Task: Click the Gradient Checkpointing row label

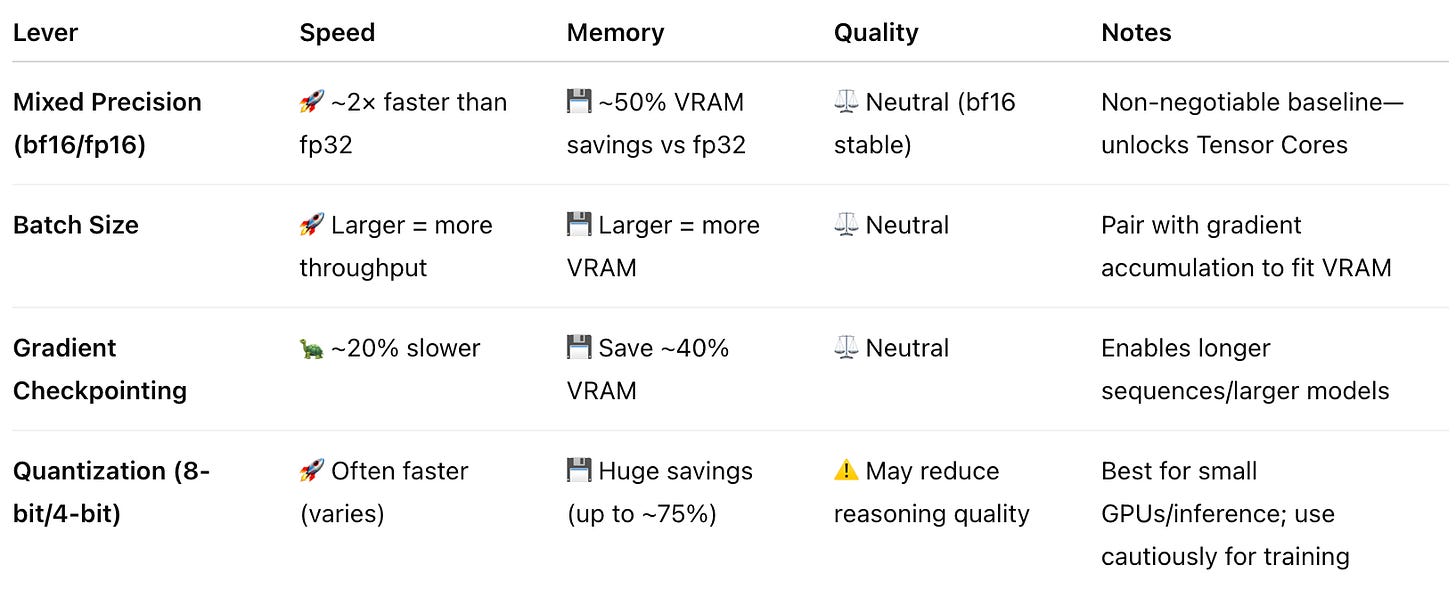Action: 100,369
